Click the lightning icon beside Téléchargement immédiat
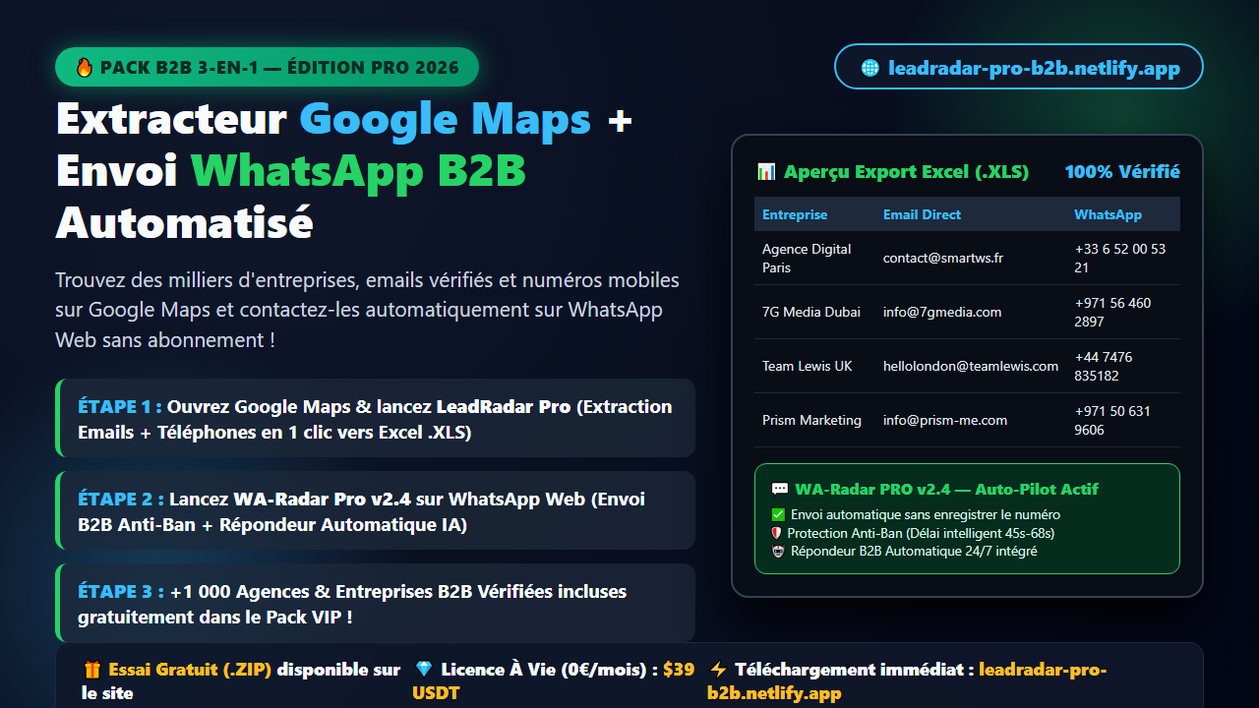Image resolution: width=1259 pixels, height=708 pixels. click(x=718, y=670)
